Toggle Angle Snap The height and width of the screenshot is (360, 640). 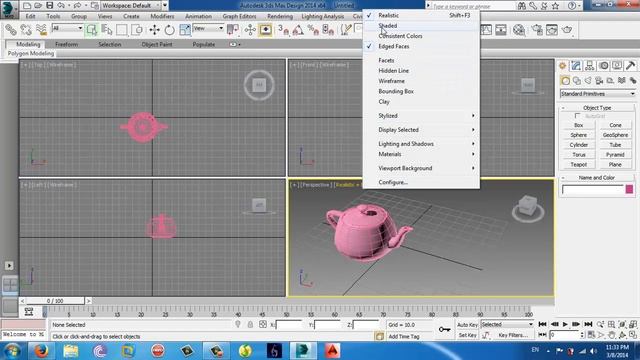pos(298,30)
